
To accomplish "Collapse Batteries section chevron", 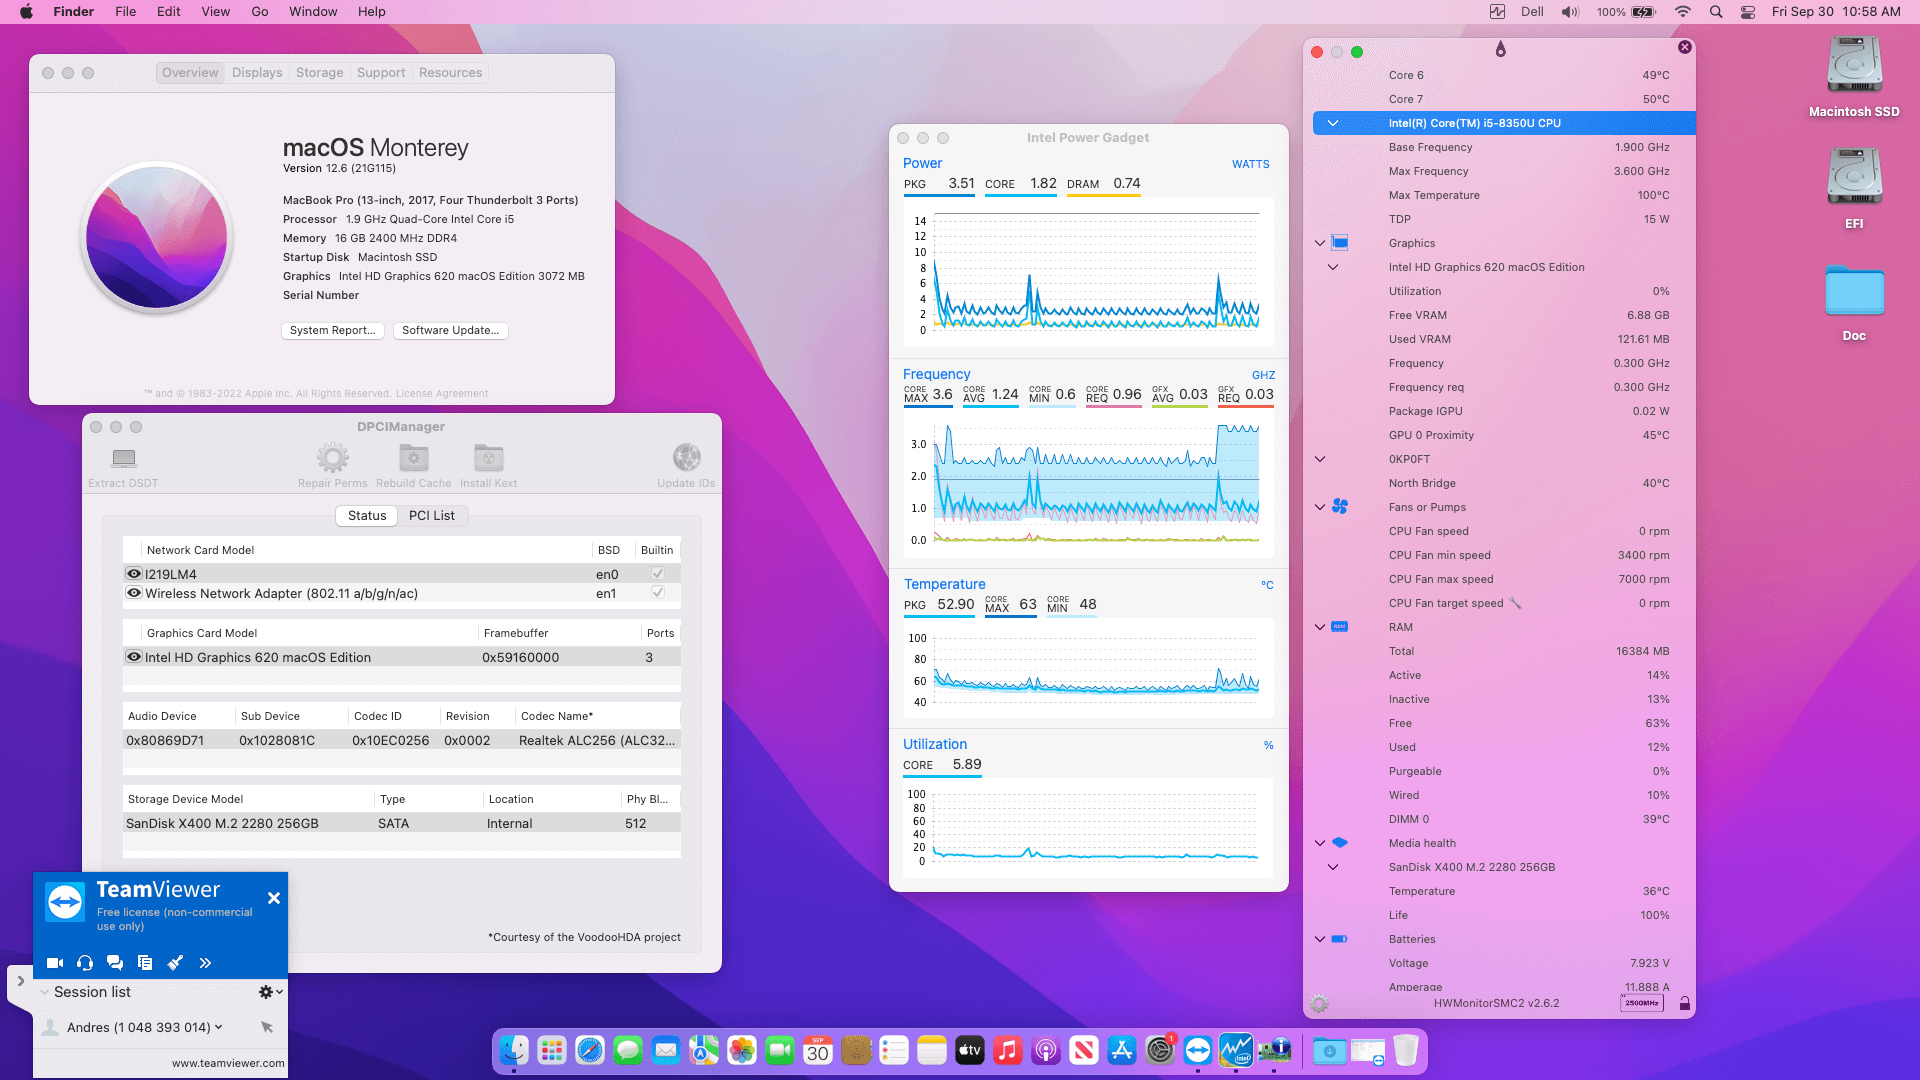I will click(1320, 939).
